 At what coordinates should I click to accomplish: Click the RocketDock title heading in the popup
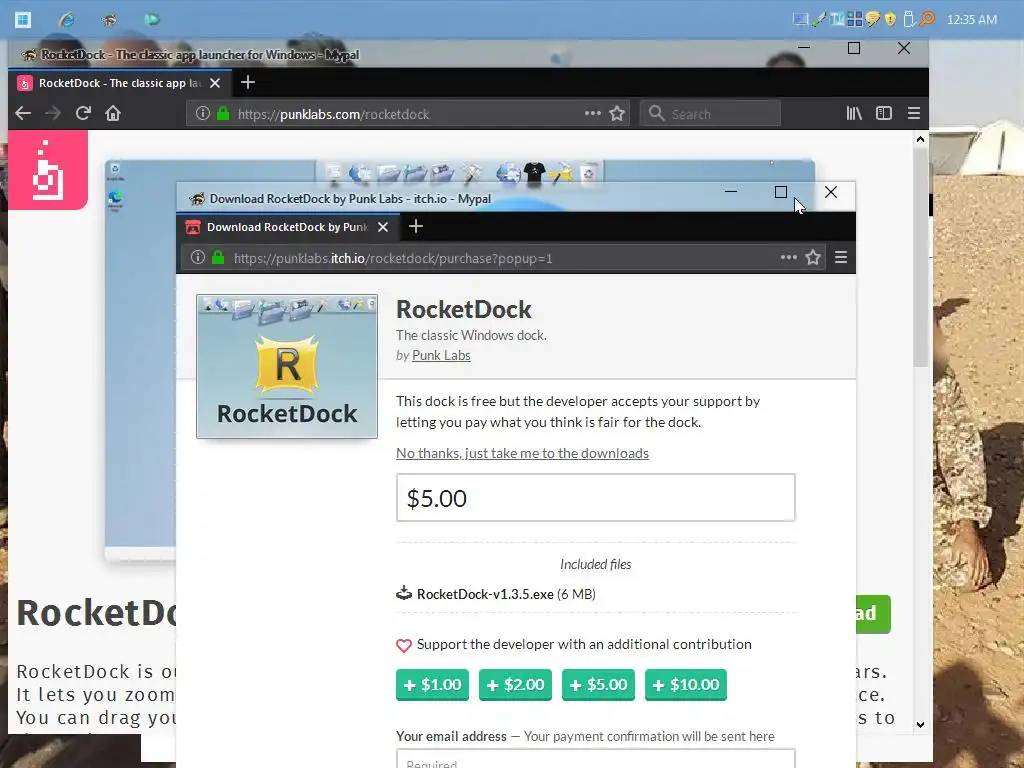(464, 309)
